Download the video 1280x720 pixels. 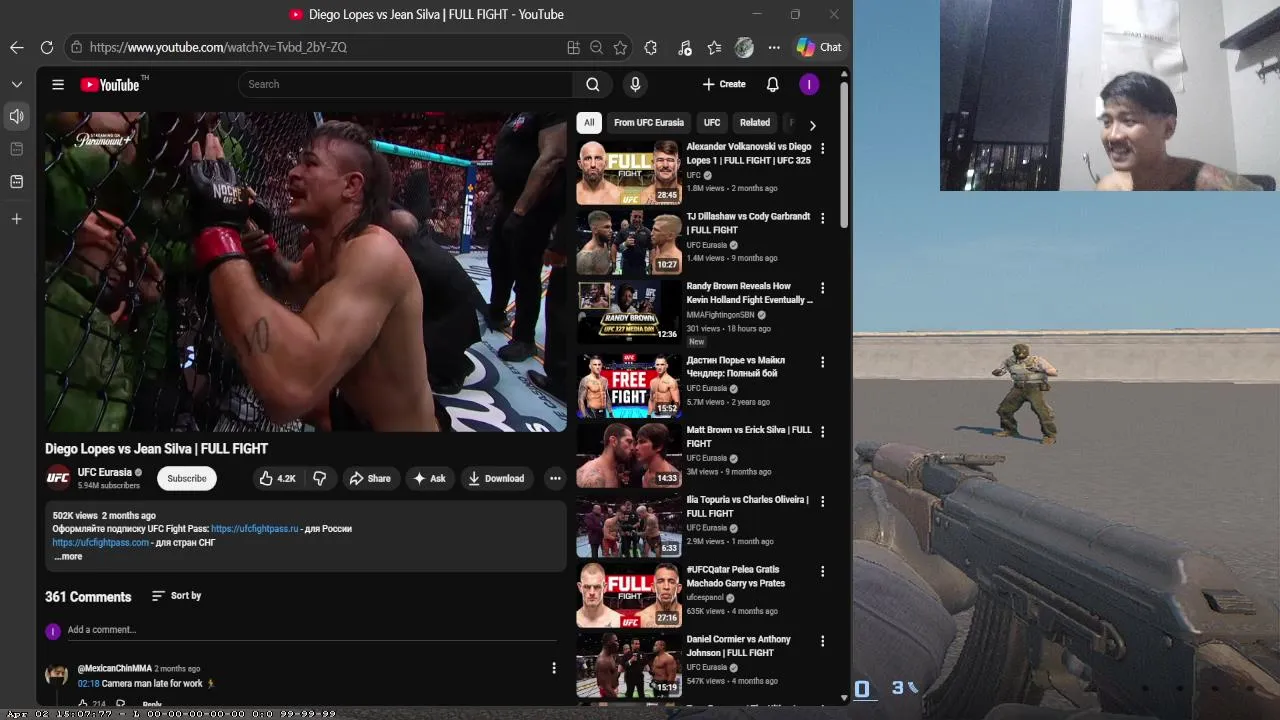coord(496,478)
